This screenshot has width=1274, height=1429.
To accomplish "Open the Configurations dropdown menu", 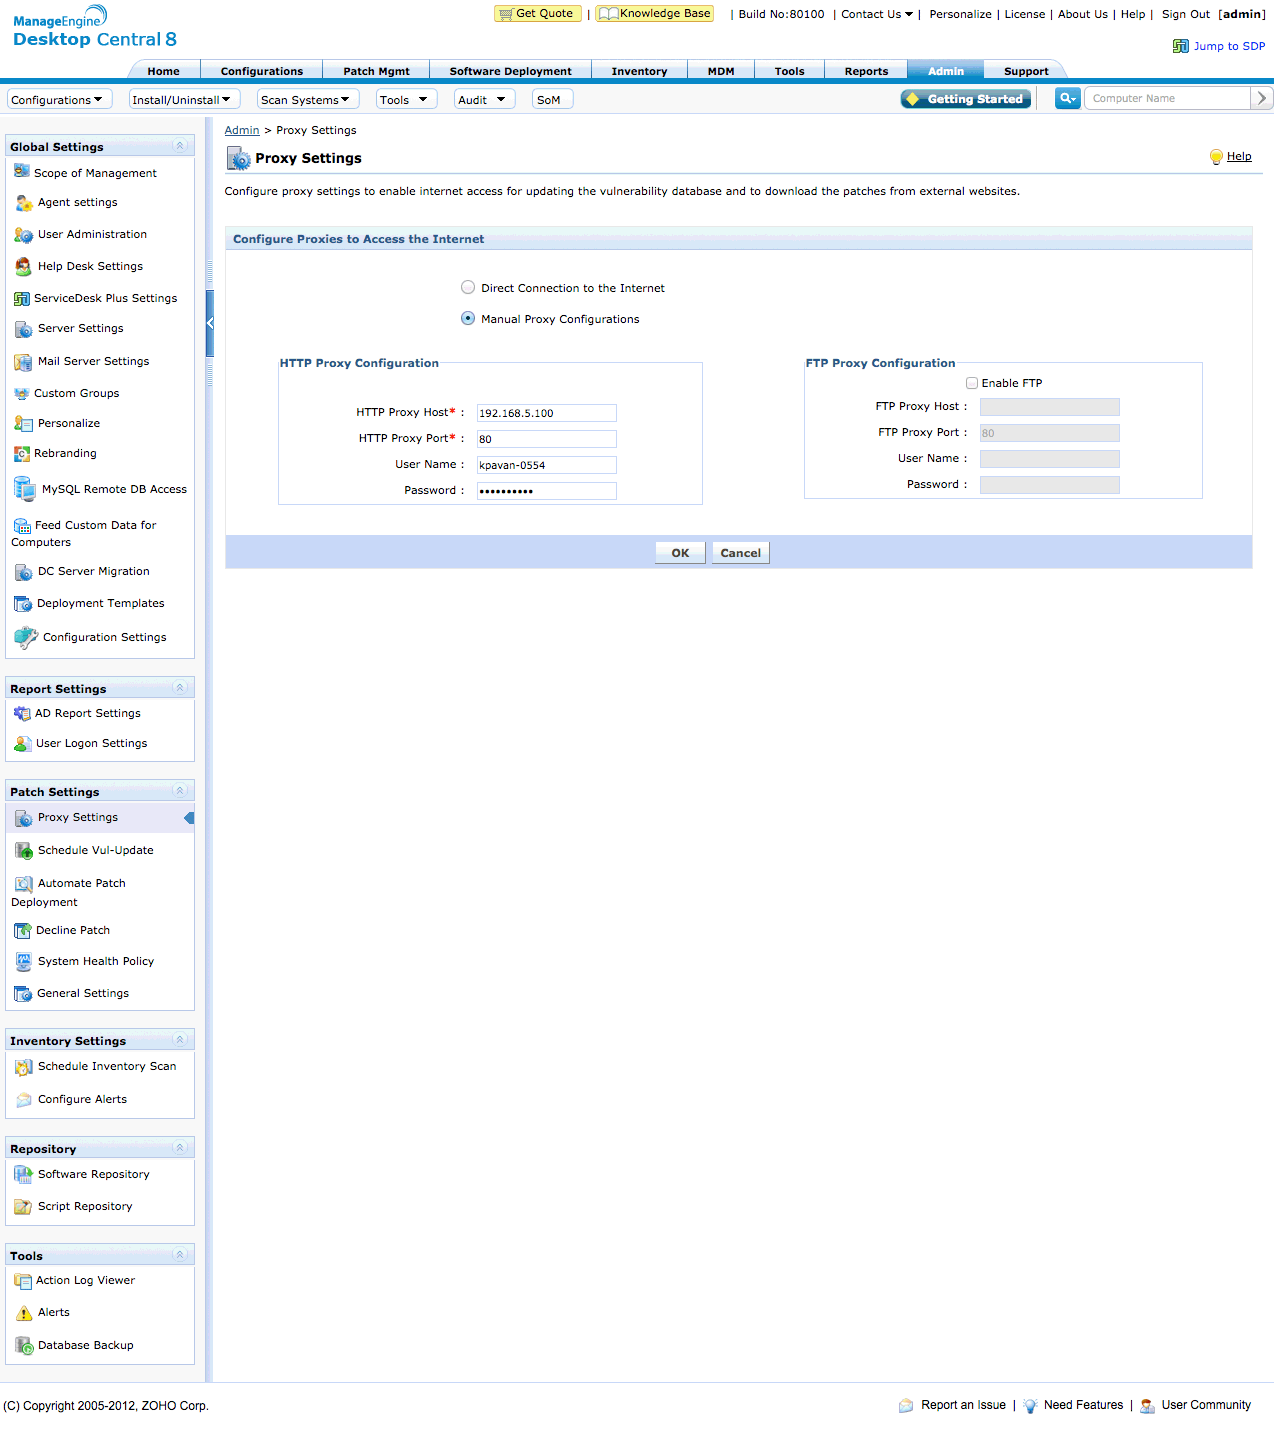I will [57, 100].
